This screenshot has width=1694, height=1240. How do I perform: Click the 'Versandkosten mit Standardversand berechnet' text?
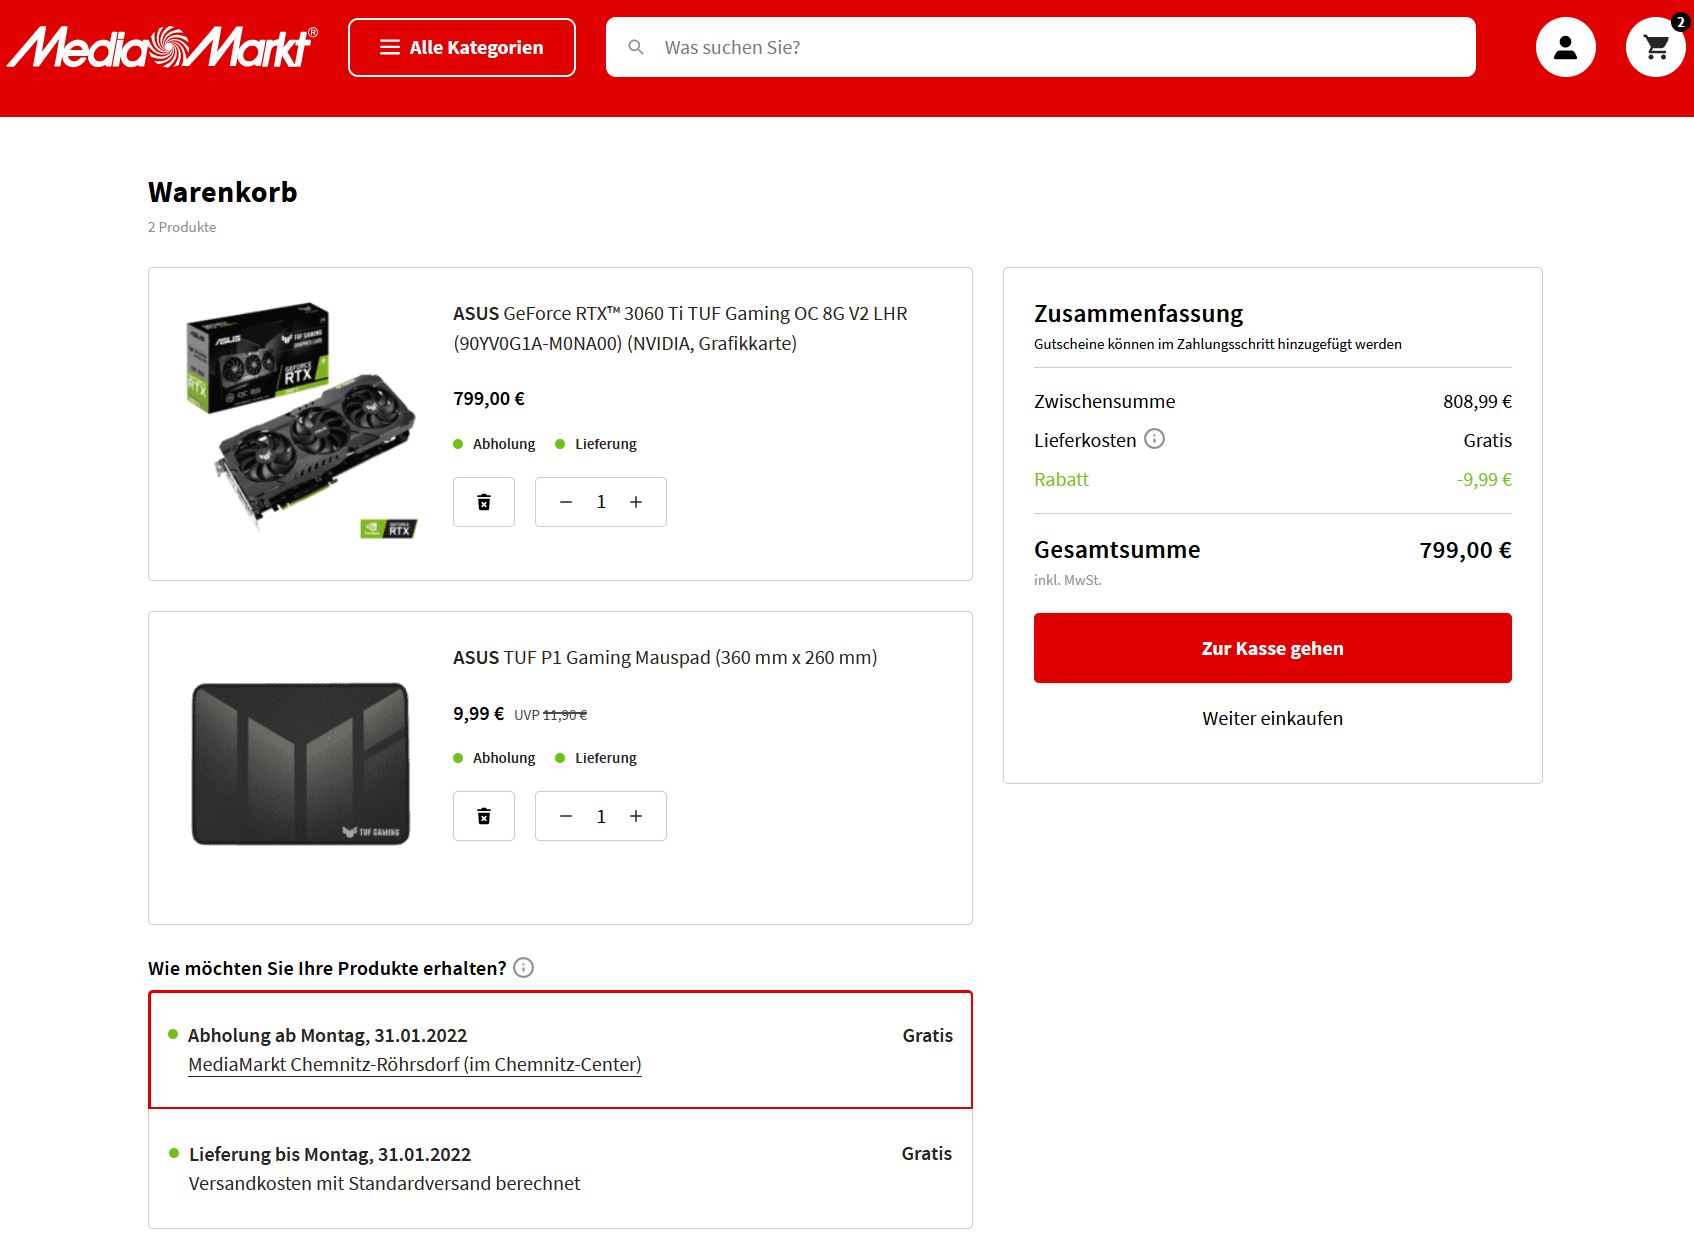[384, 1183]
